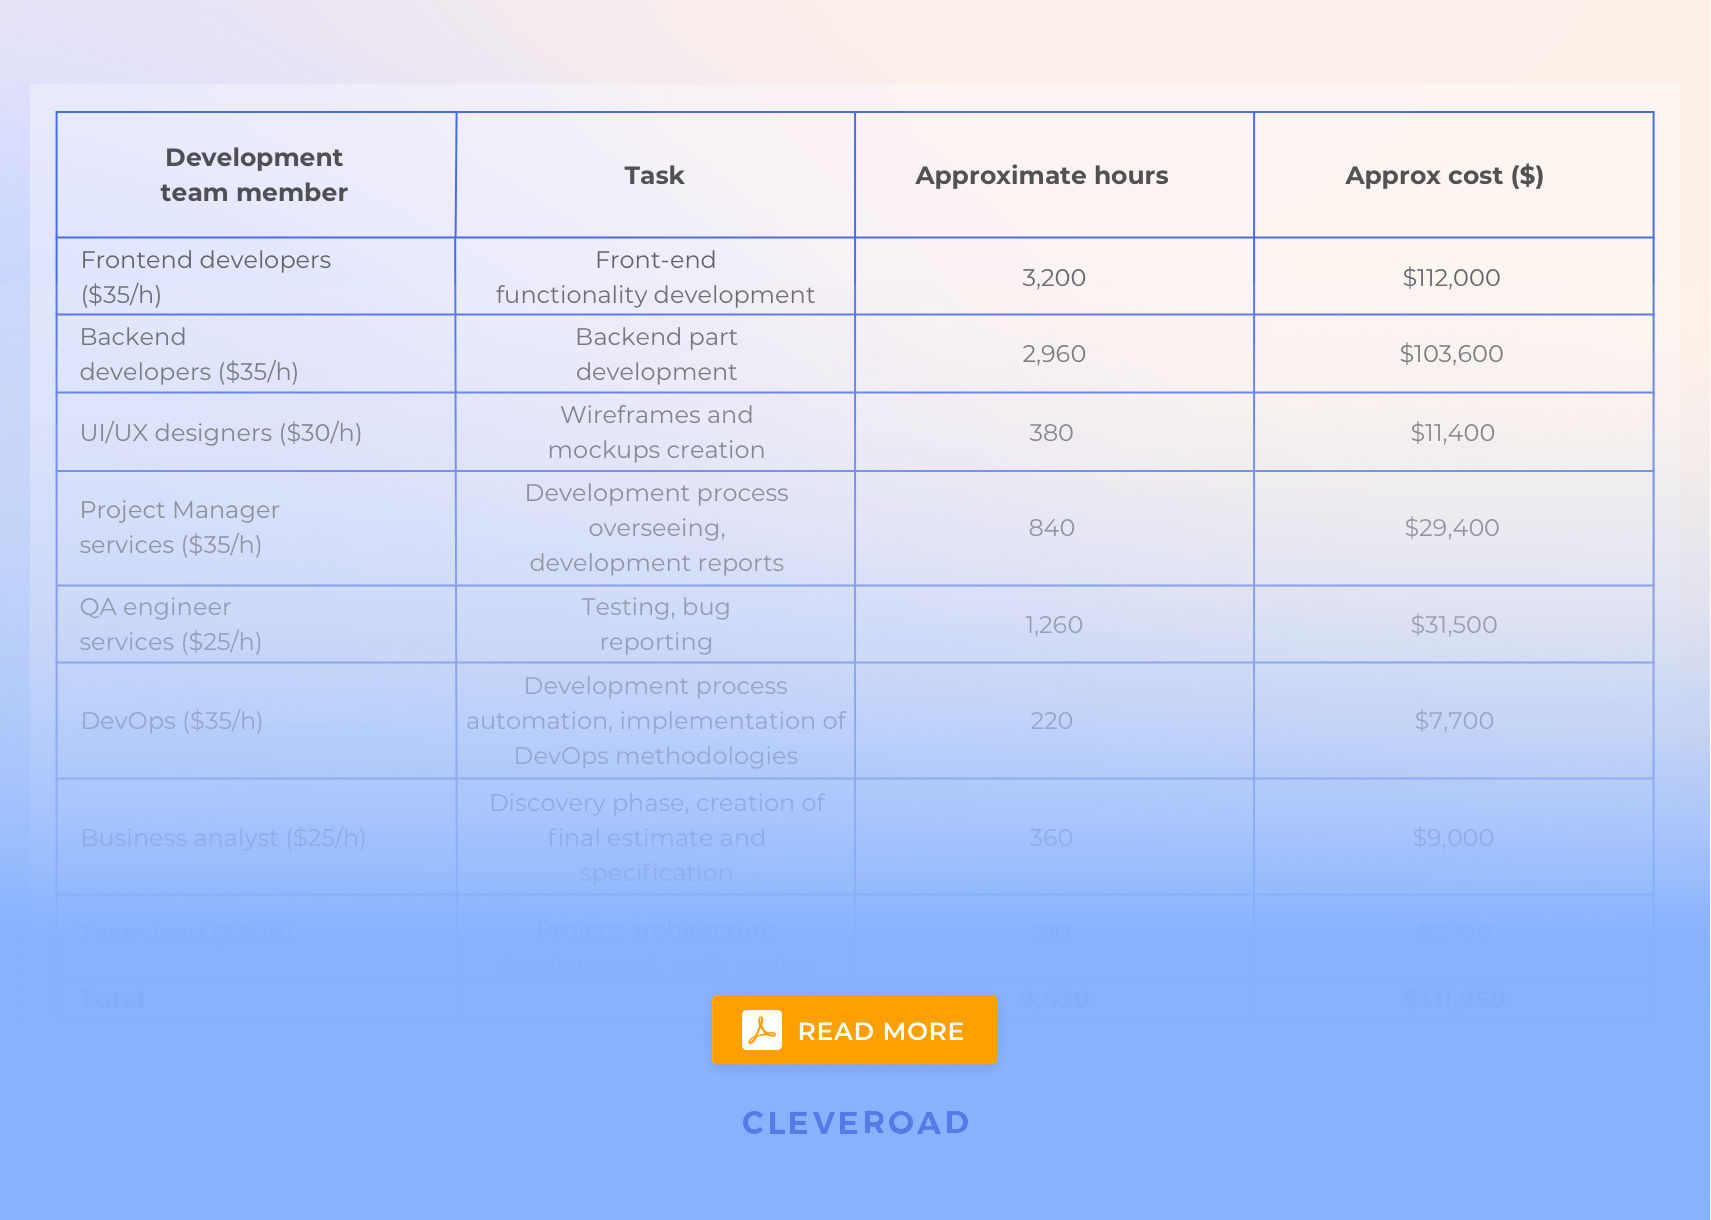Click the Wireframes and mockups creation task cell
Viewport: 1711px width, 1220px height.
coord(654,432)
